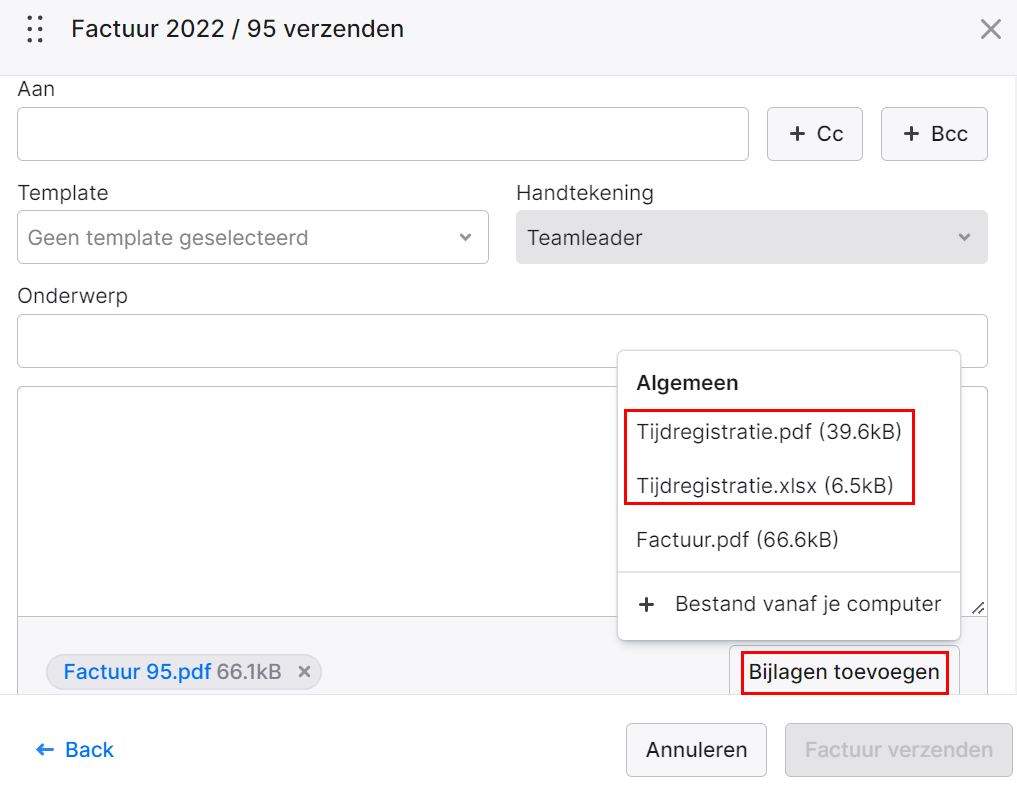Screen dimensions: 1017x792
Task: Select Tijdregistratie.pdf from attachment list
Action: pos(769,431)
